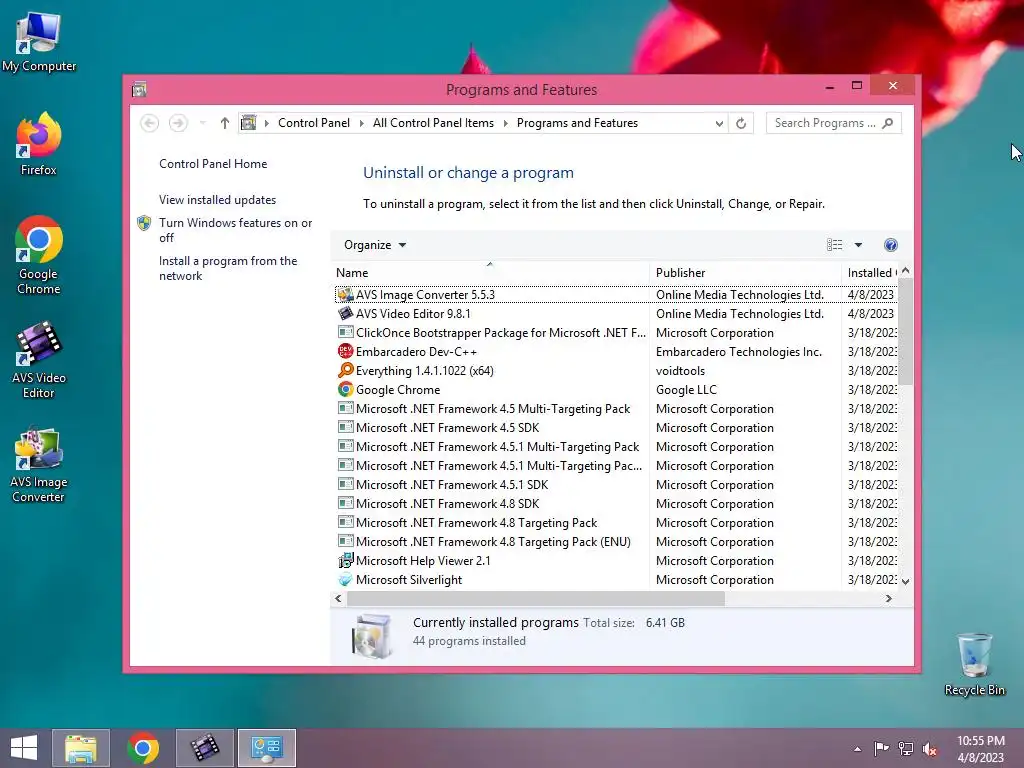Open recent locations dropdown arrow
The width and height of the screenshot is (1024, 768).
point(202,123)
